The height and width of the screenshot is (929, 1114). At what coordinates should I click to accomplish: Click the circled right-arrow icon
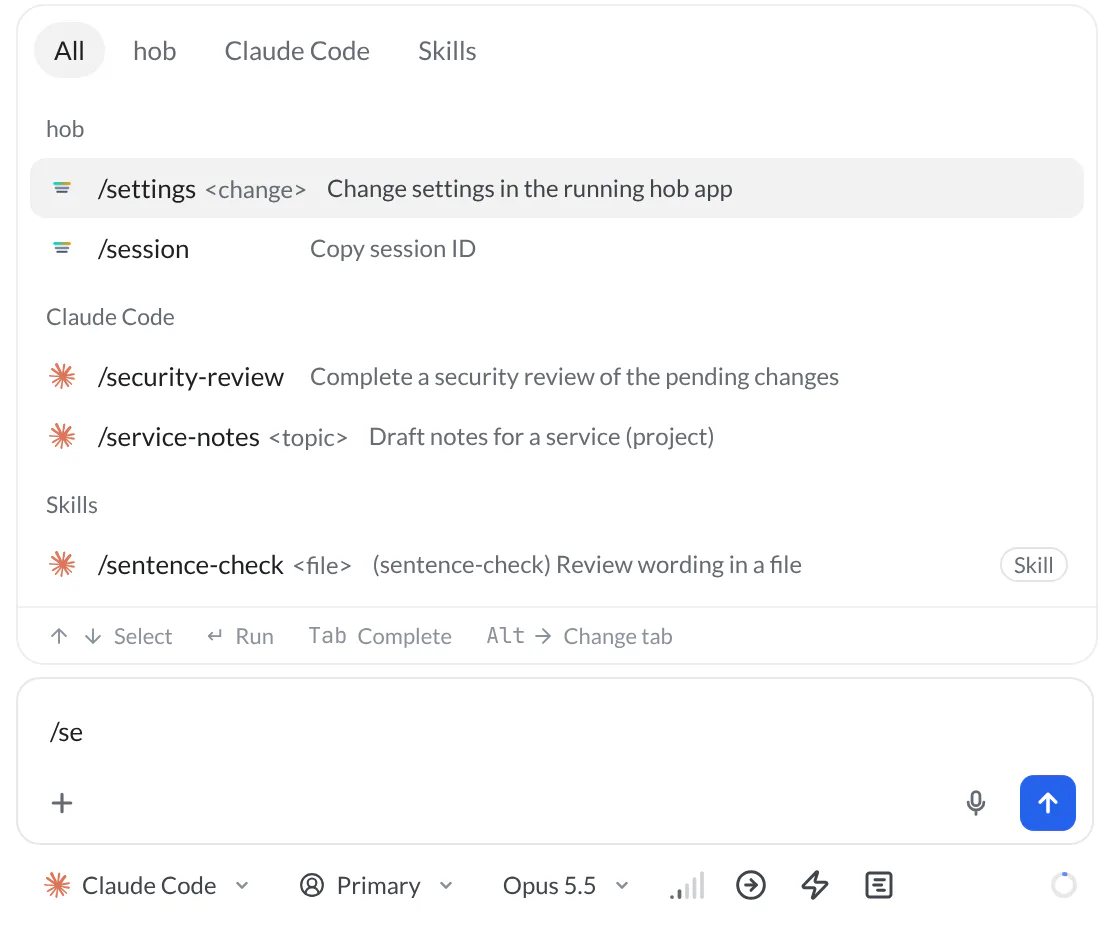751,886
